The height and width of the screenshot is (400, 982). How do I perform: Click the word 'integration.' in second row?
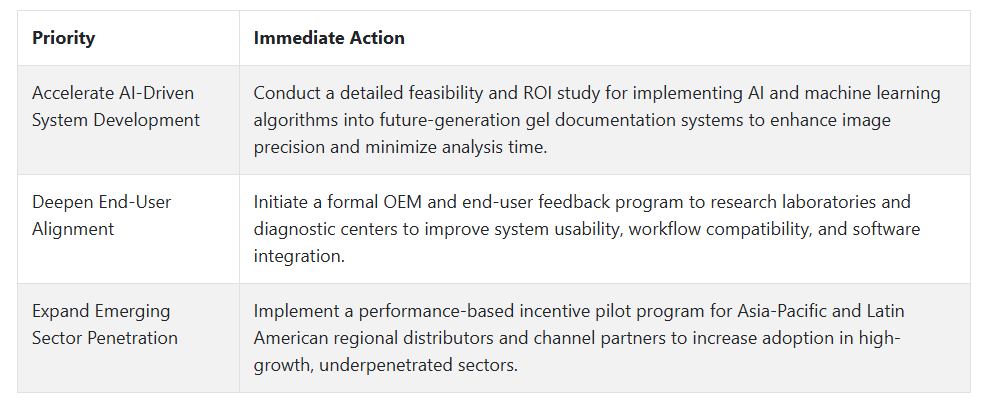pos(299,256)
